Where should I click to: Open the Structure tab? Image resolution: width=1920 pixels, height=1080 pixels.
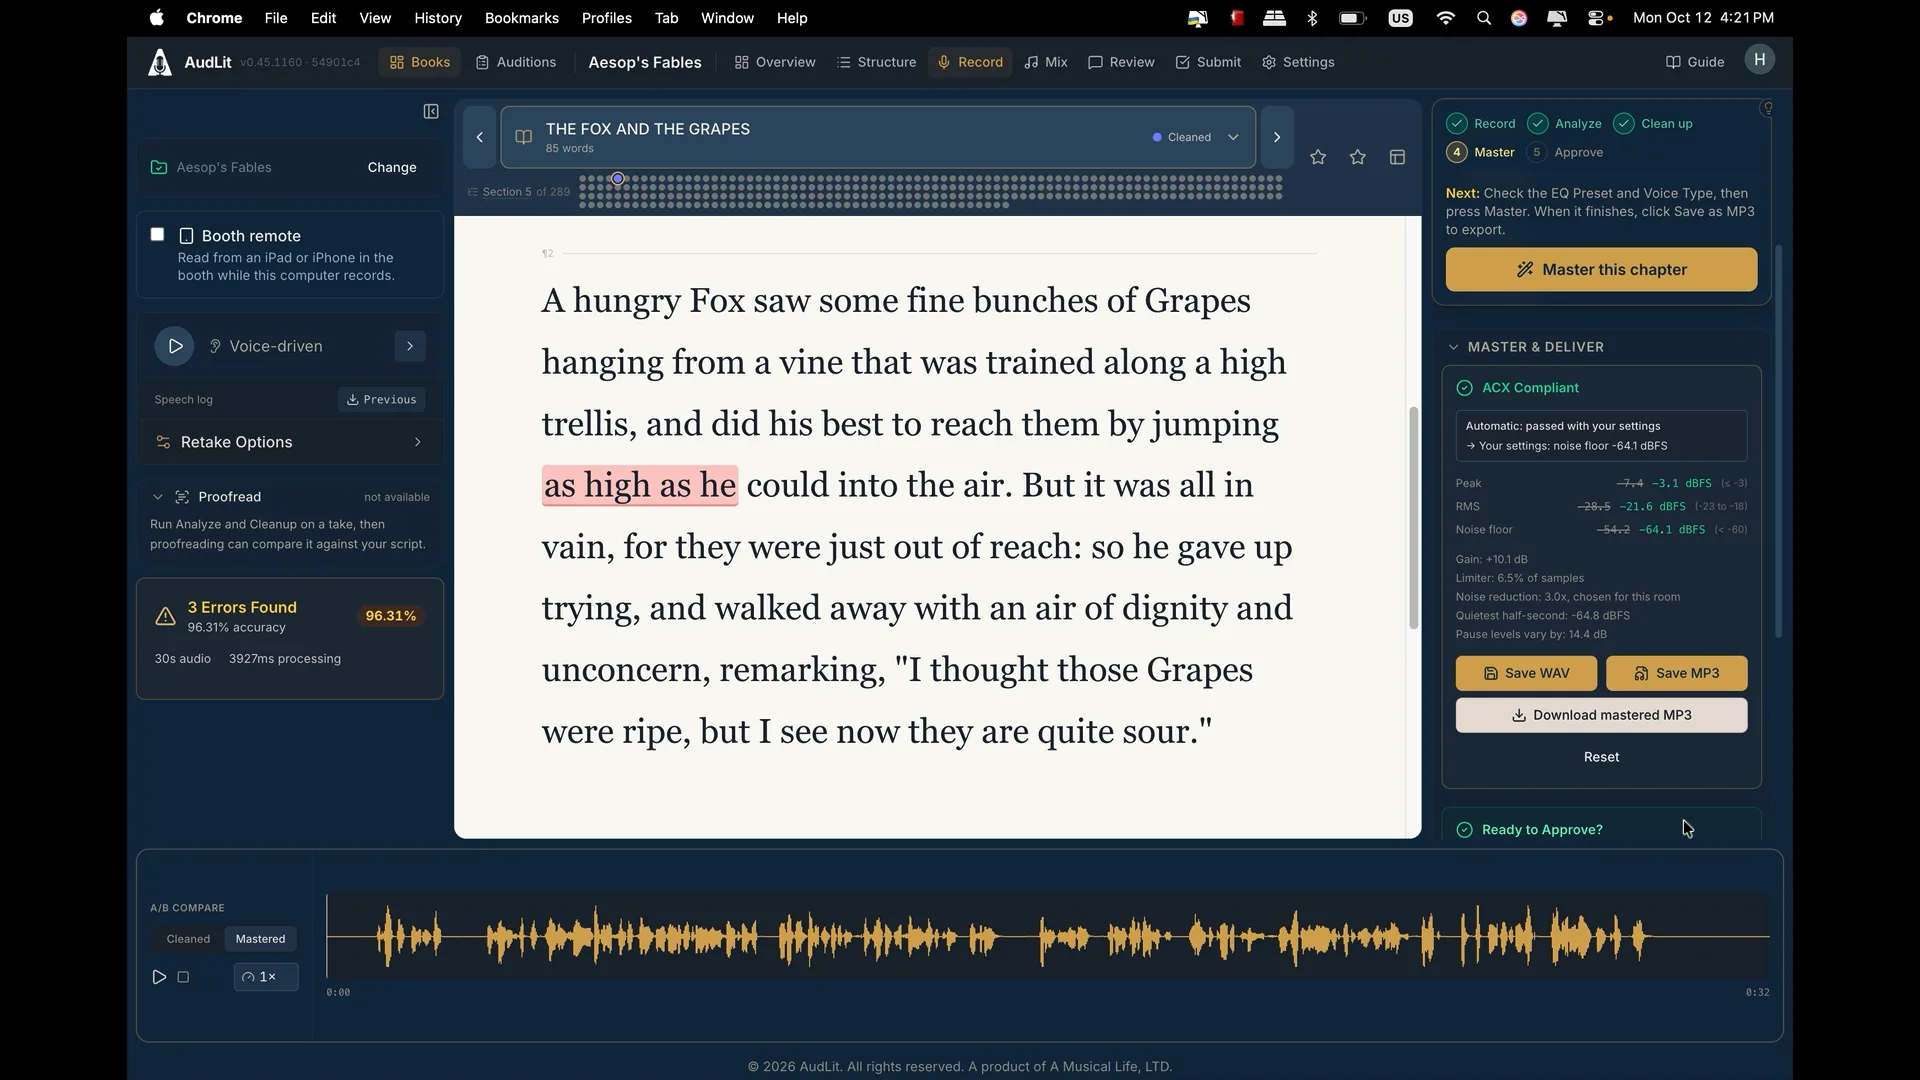click(x=876, y=62)
